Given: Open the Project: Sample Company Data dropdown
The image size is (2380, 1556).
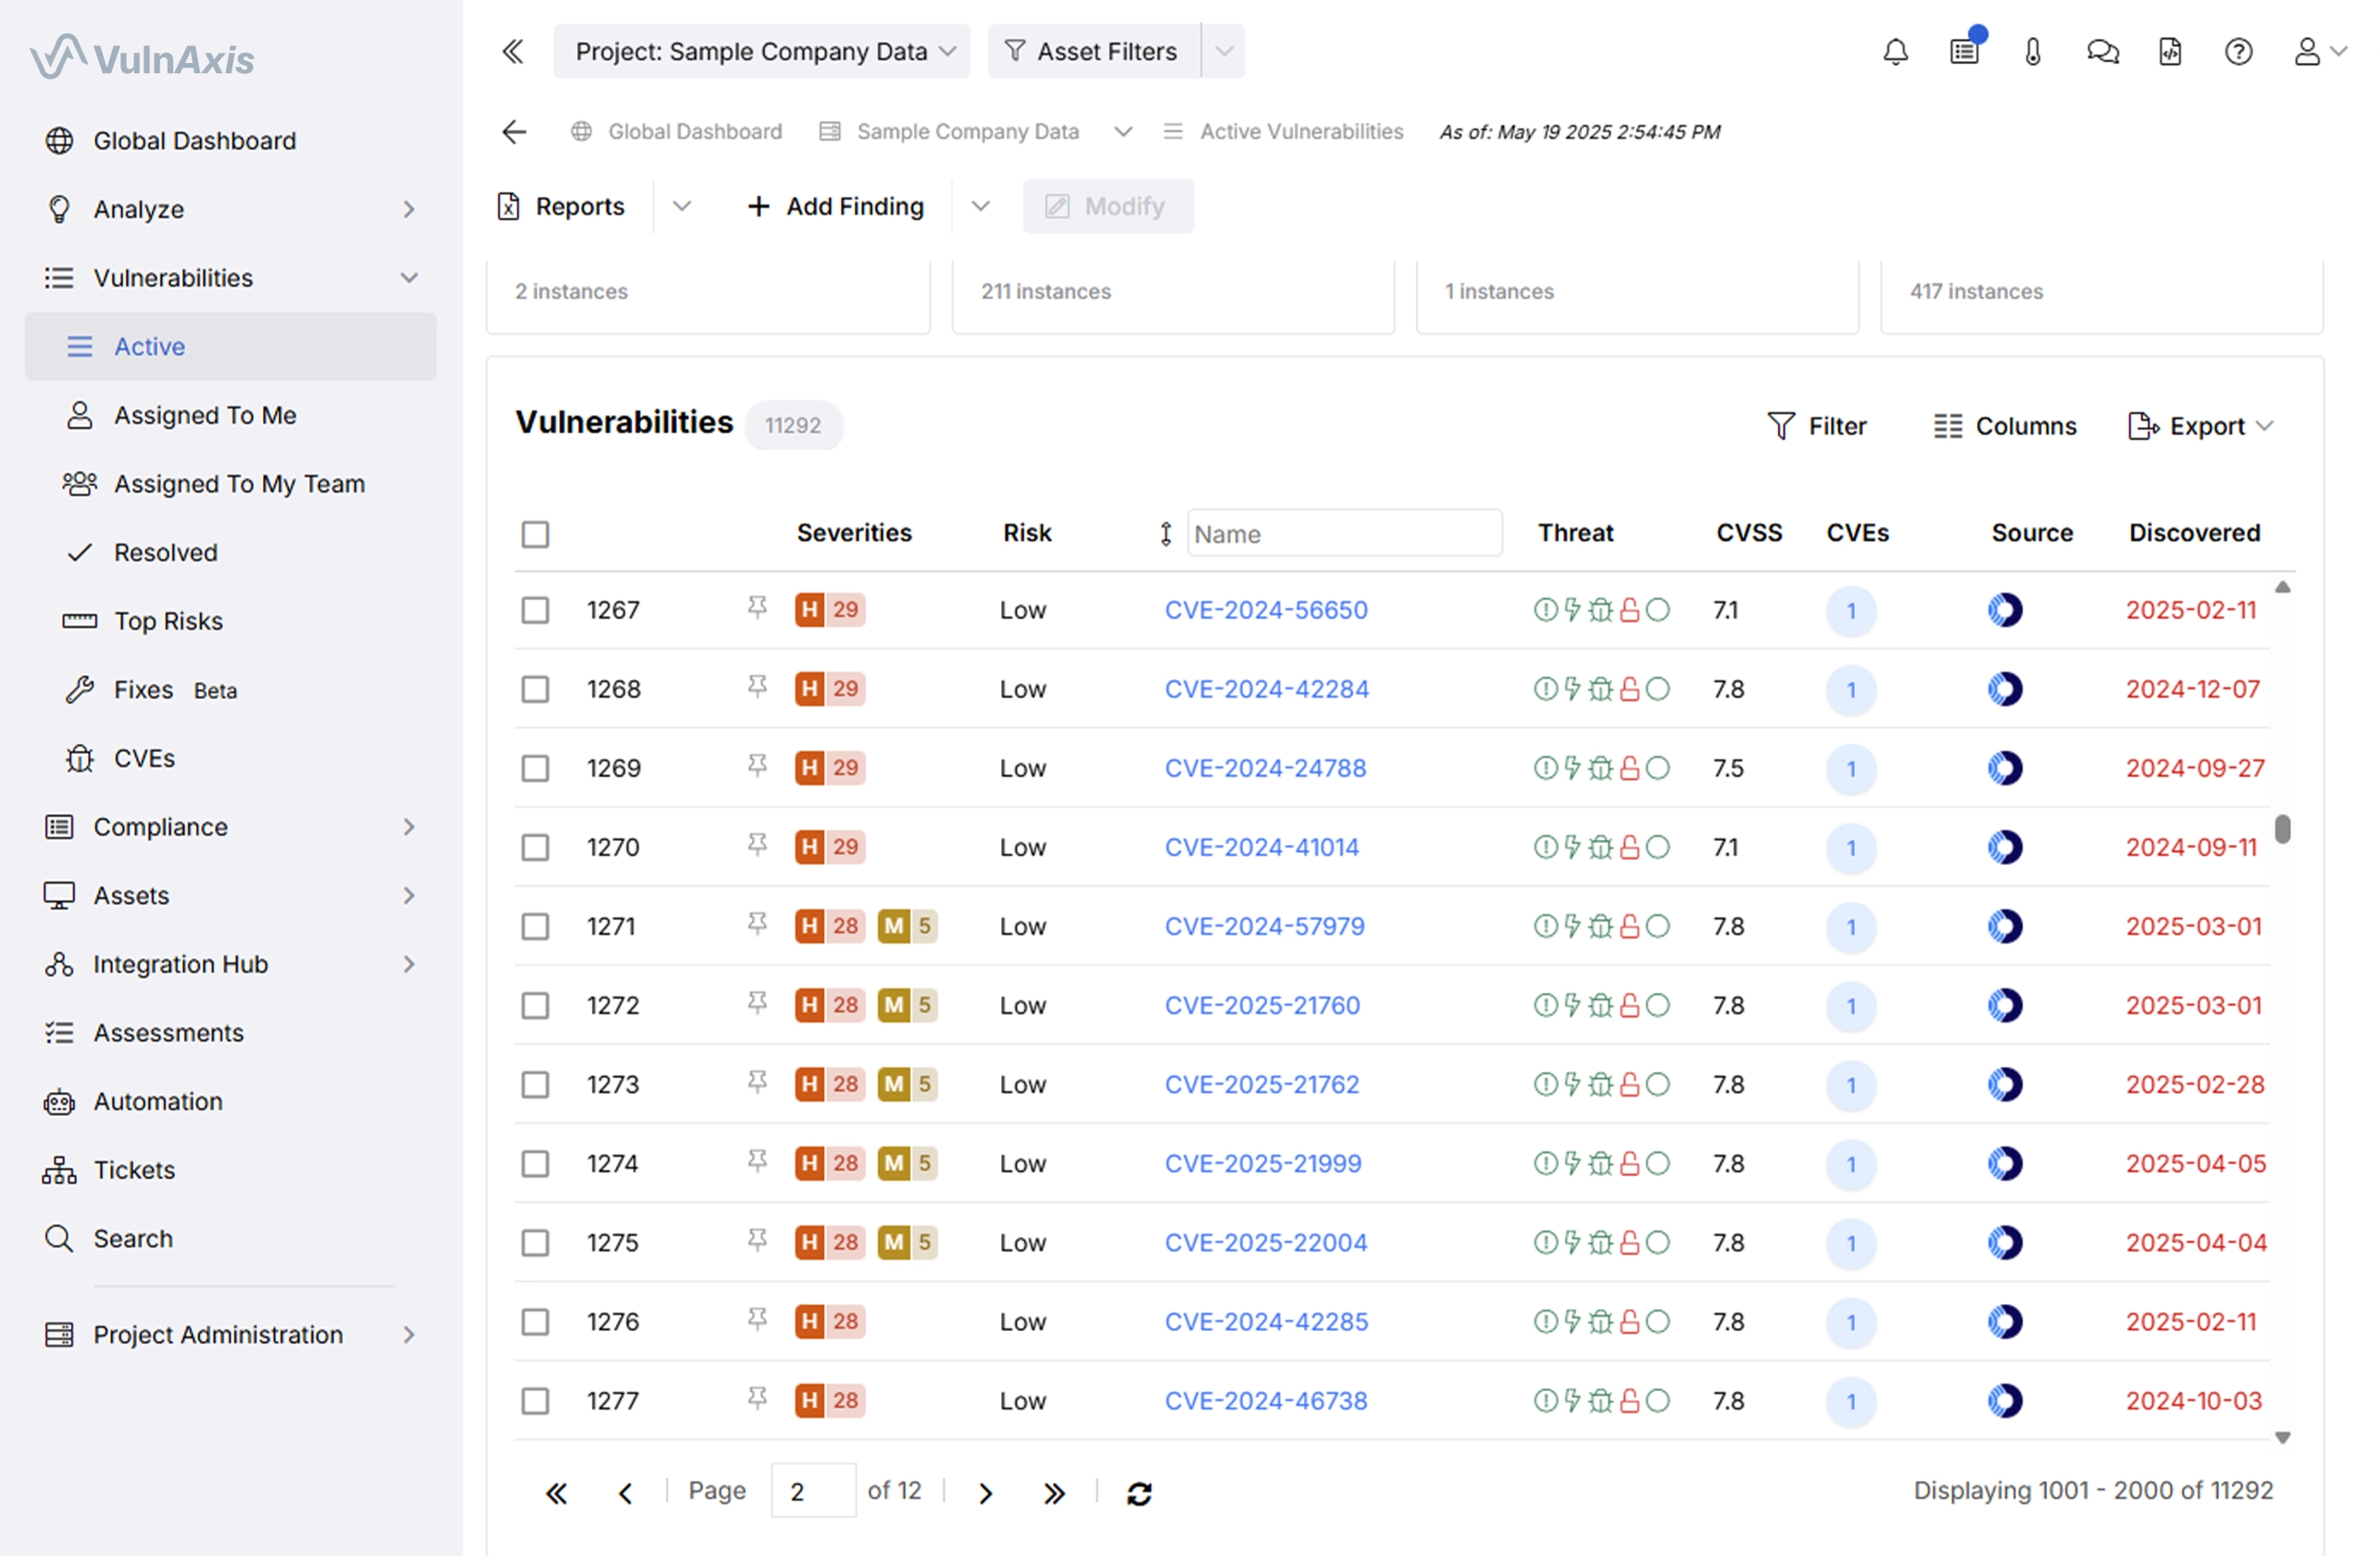Looking at the screenshot, I should click(762, 51).
